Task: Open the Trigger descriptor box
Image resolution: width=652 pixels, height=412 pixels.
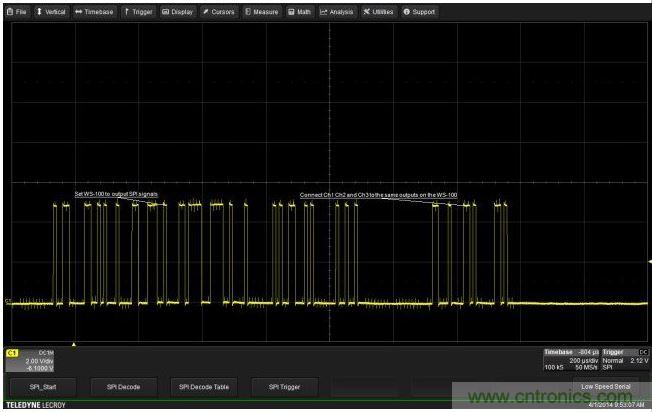Action: 626,360
